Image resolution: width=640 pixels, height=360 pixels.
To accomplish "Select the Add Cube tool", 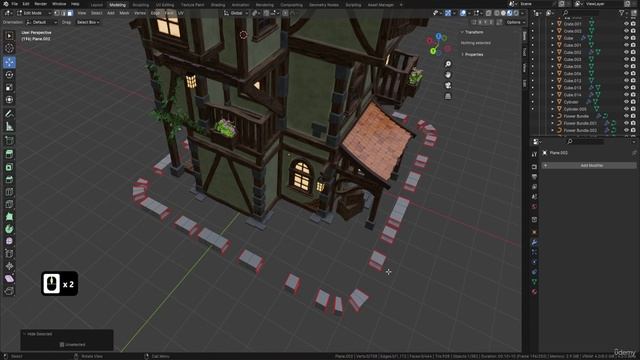I will point(9,140).
